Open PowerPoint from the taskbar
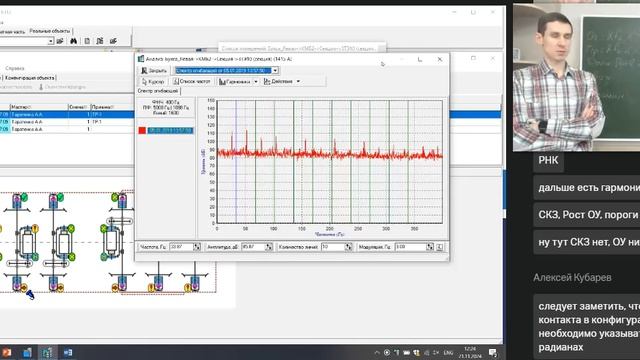Screen dimensions: 640x360 (x=6, y=353)
